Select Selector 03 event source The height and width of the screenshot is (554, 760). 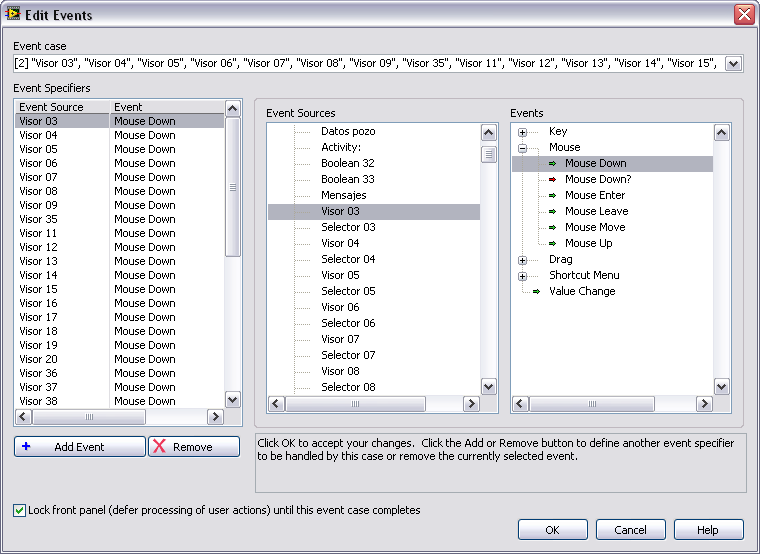(348, 227)
